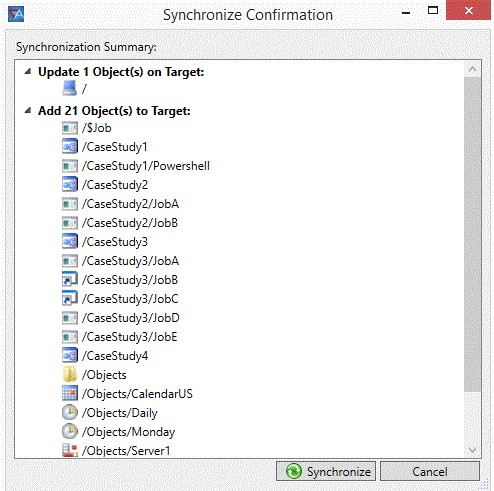This screenshot has height=491, width=494.
Task: Select /CaseStudy1/Powershell in the list
Action: coord(146,166)
